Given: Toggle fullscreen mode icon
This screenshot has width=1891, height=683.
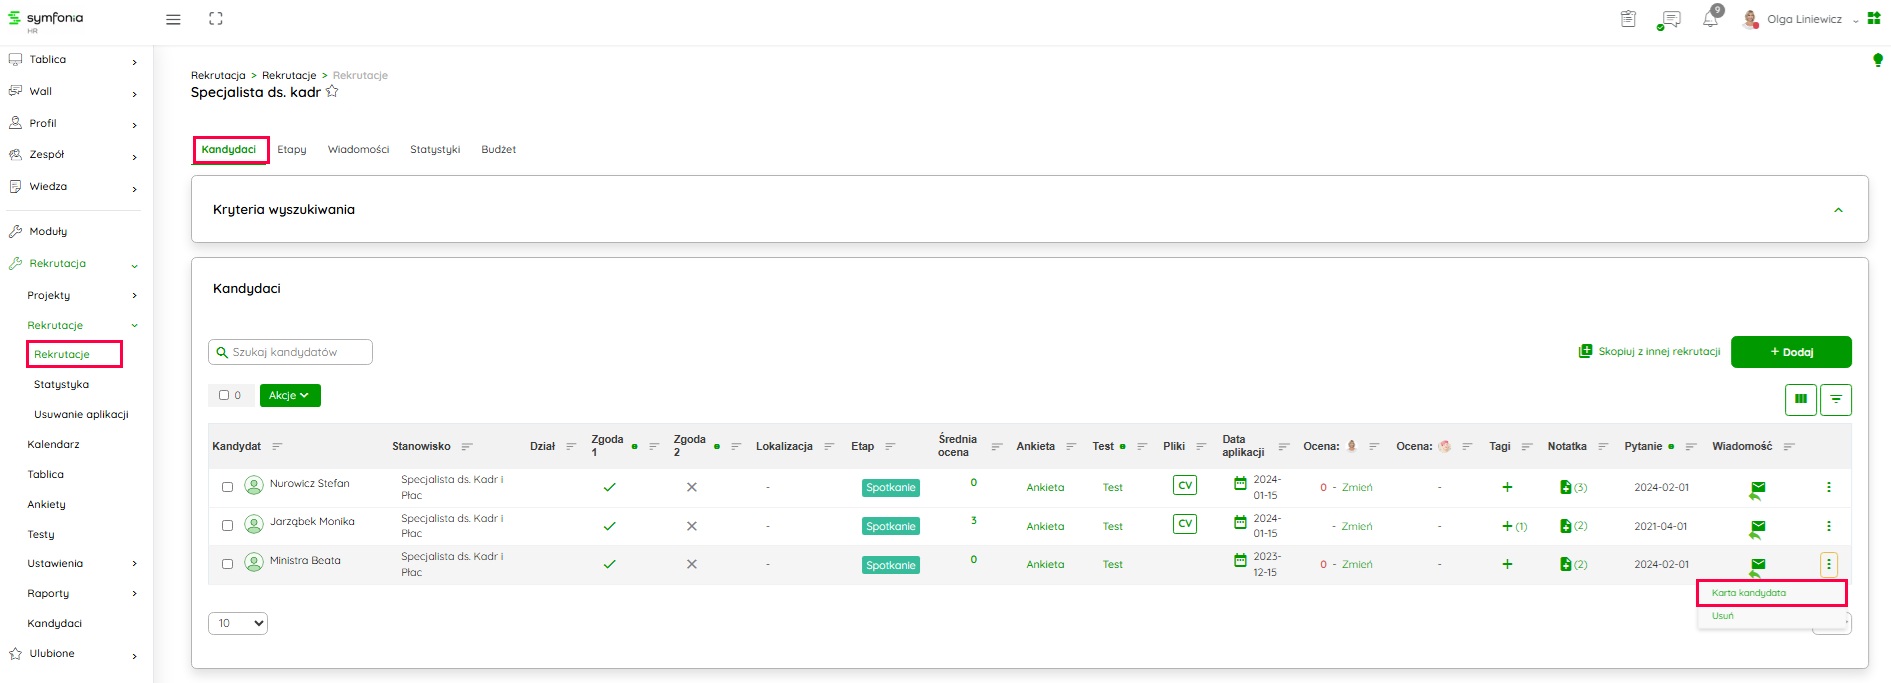Looking at the screenshot, I should point(216,19).
